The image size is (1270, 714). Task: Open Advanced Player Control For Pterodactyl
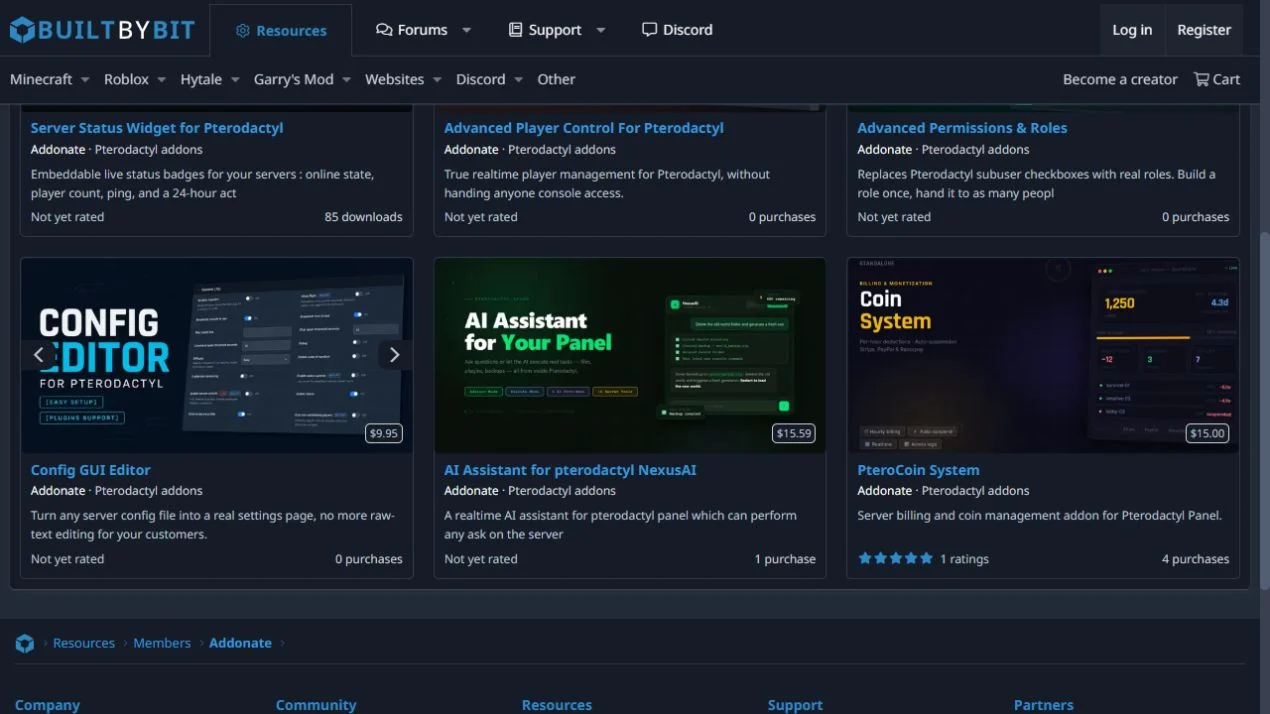(x=584, y=128)
